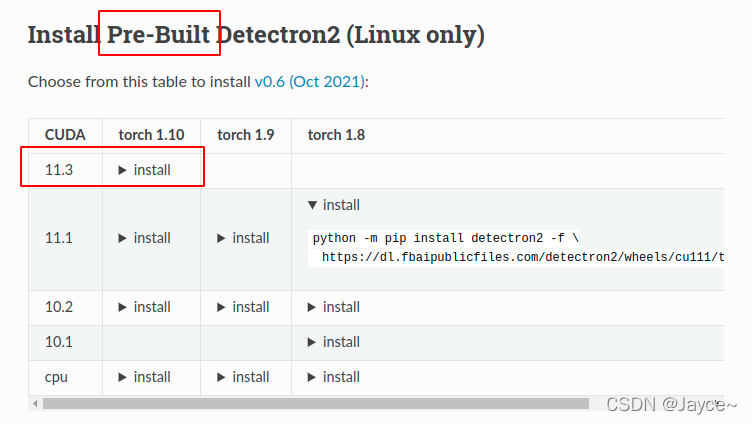
Task: Click the 'torch 1.8' column header
Action: tap(336, 135)
